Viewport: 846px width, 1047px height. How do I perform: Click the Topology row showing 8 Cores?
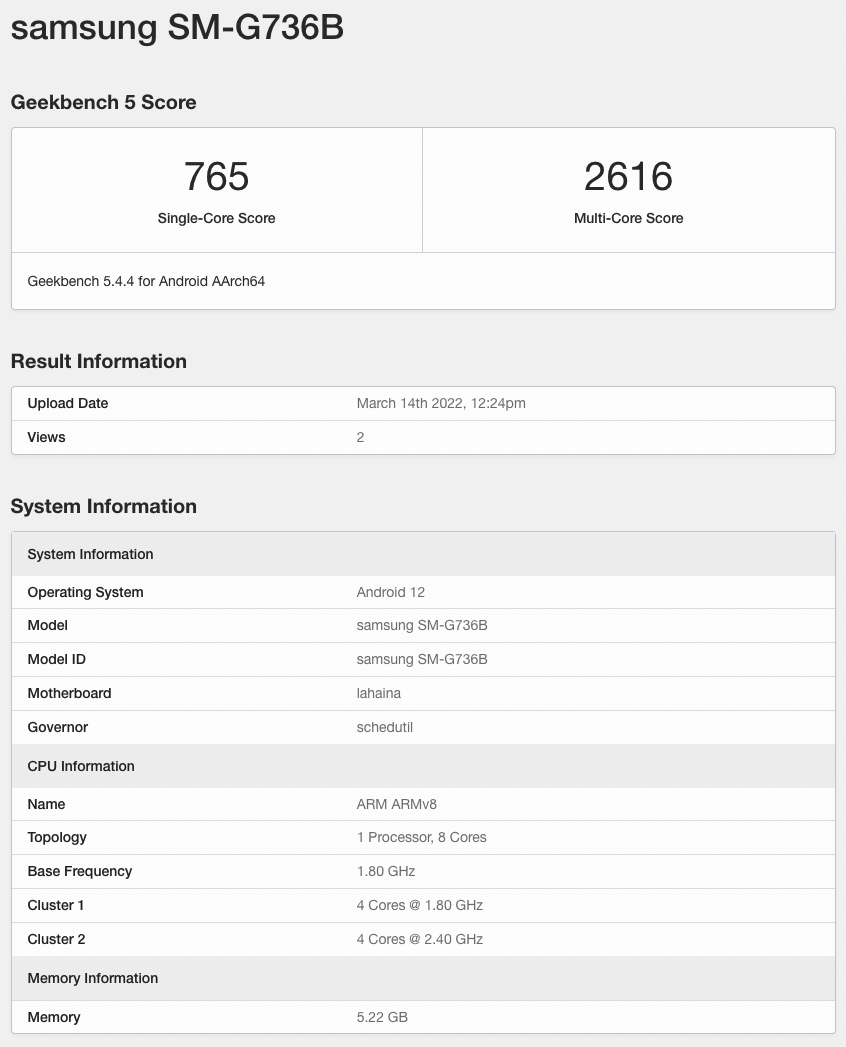(x=421, y=837)
